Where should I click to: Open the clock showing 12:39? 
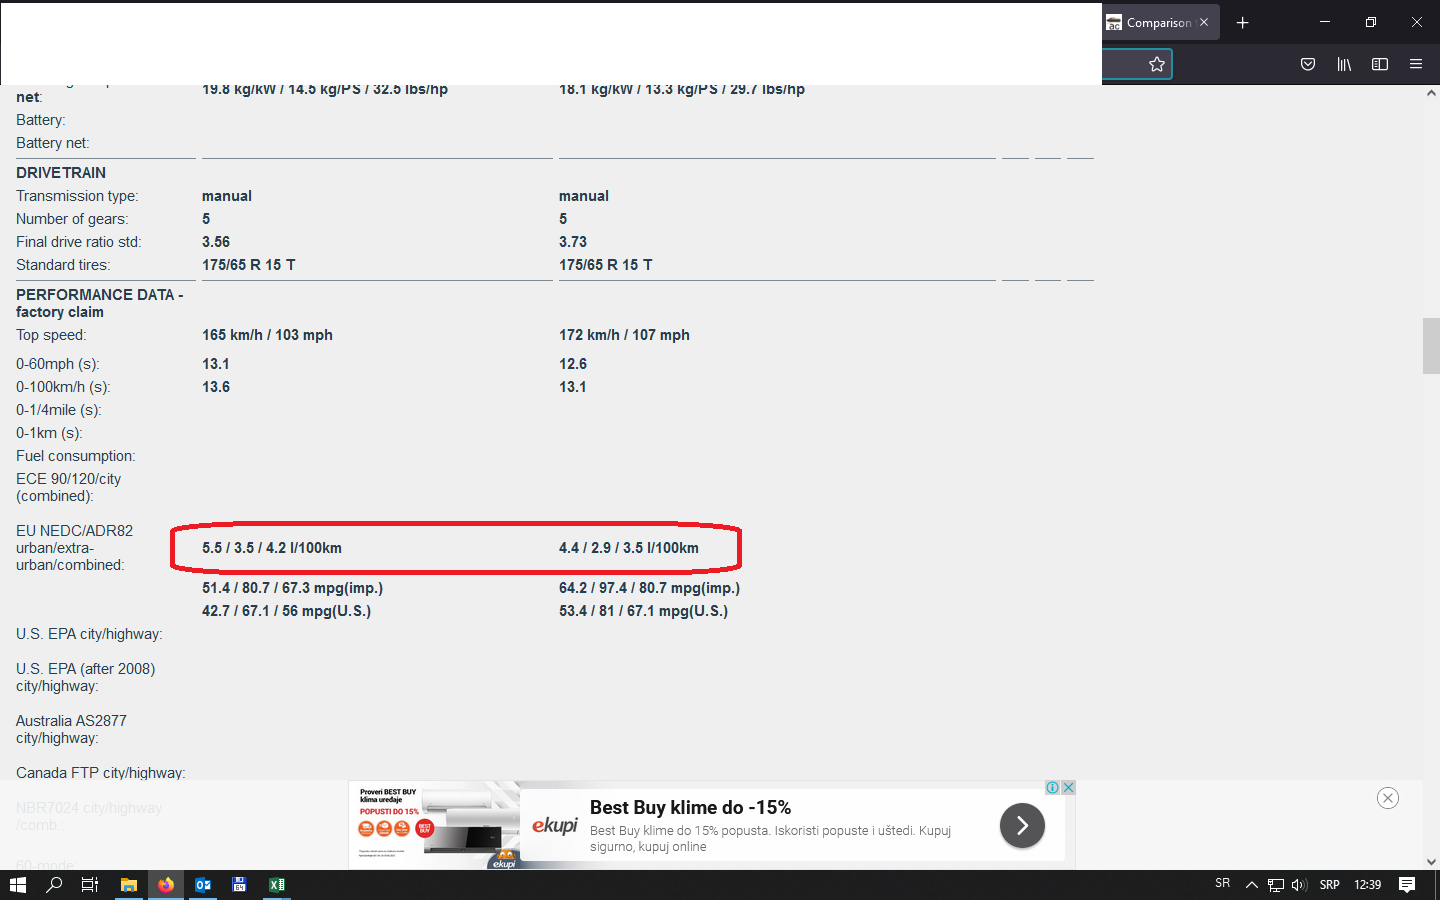(x=1367, y=885)
